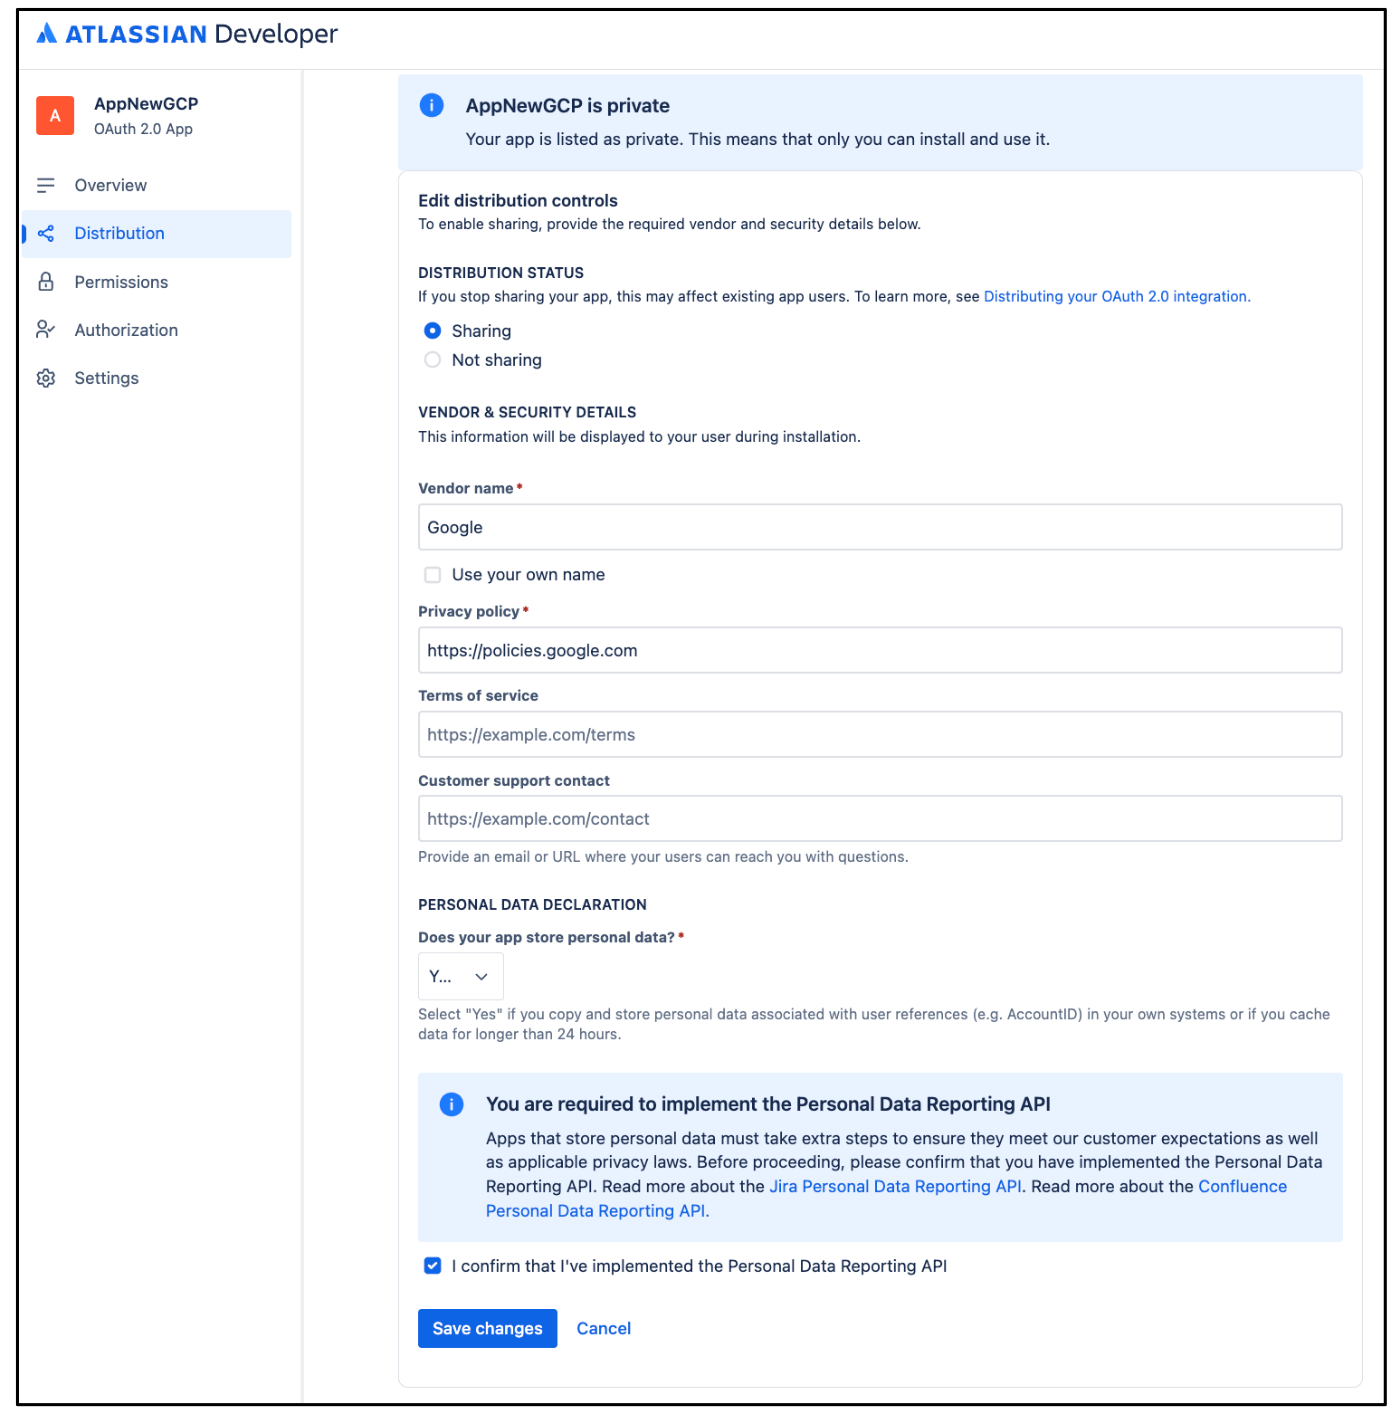Focus the Customer support contact field
The image size is (1396, 1416).
coord(879,819)
